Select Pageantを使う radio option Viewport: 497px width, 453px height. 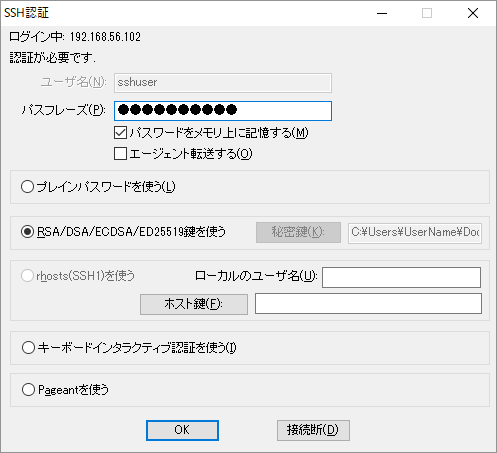28,390
